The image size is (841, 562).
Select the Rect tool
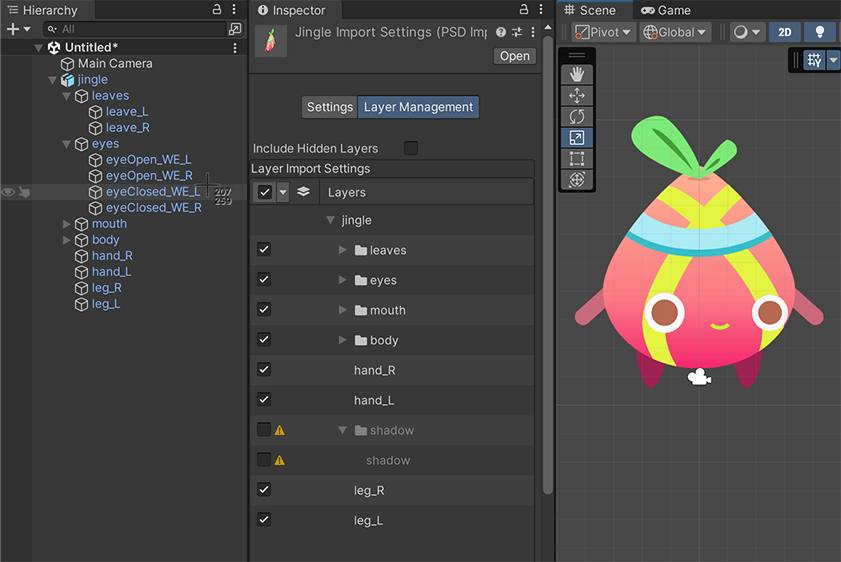click(x=577, y=159)
